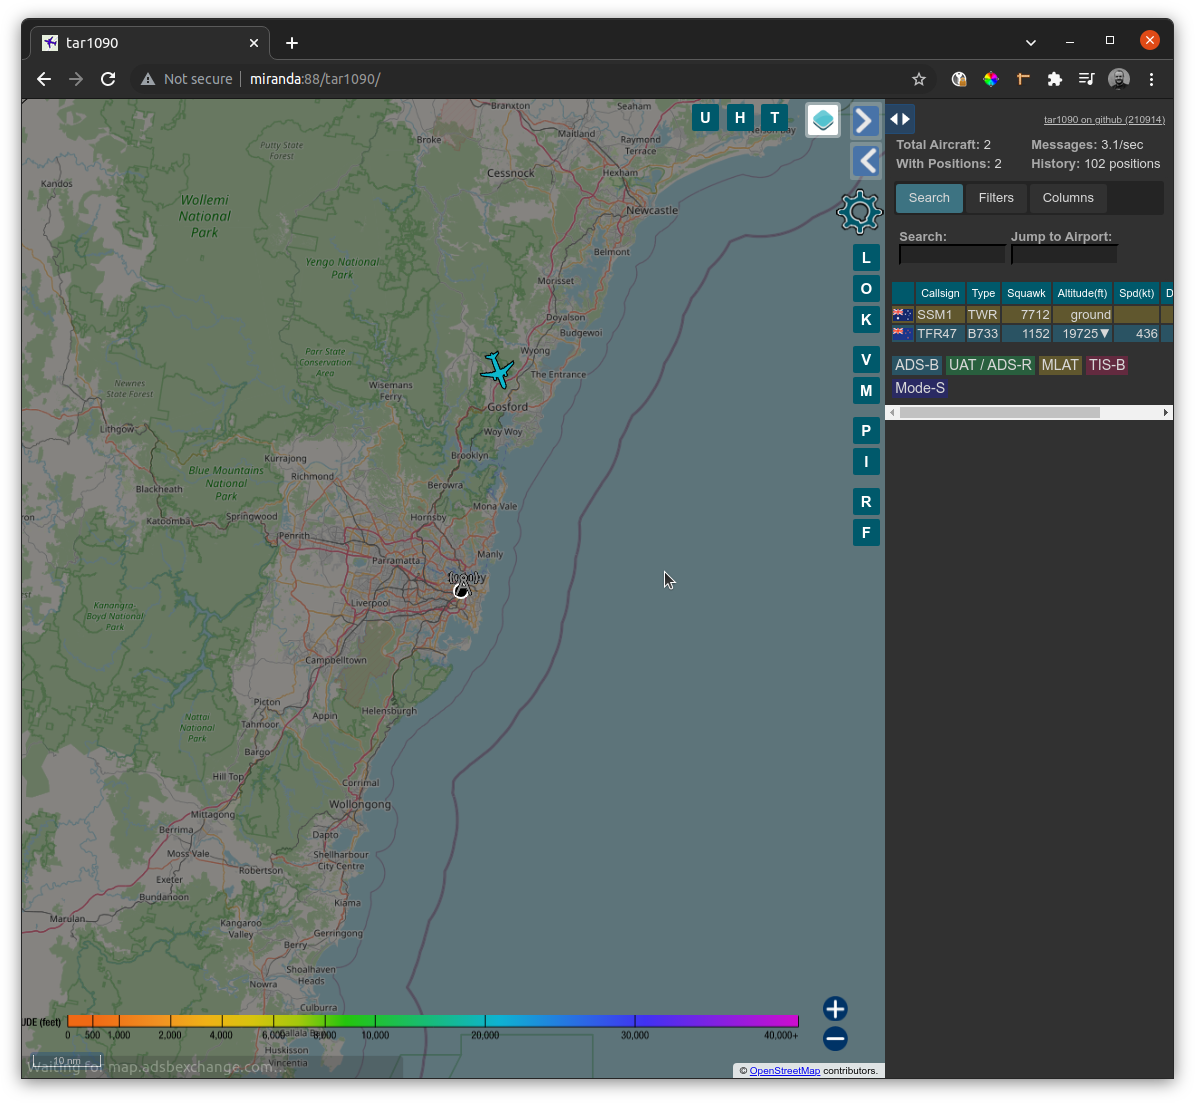
Task: Open the tar1090 on github link
Action: click(x=1104, y=120)
